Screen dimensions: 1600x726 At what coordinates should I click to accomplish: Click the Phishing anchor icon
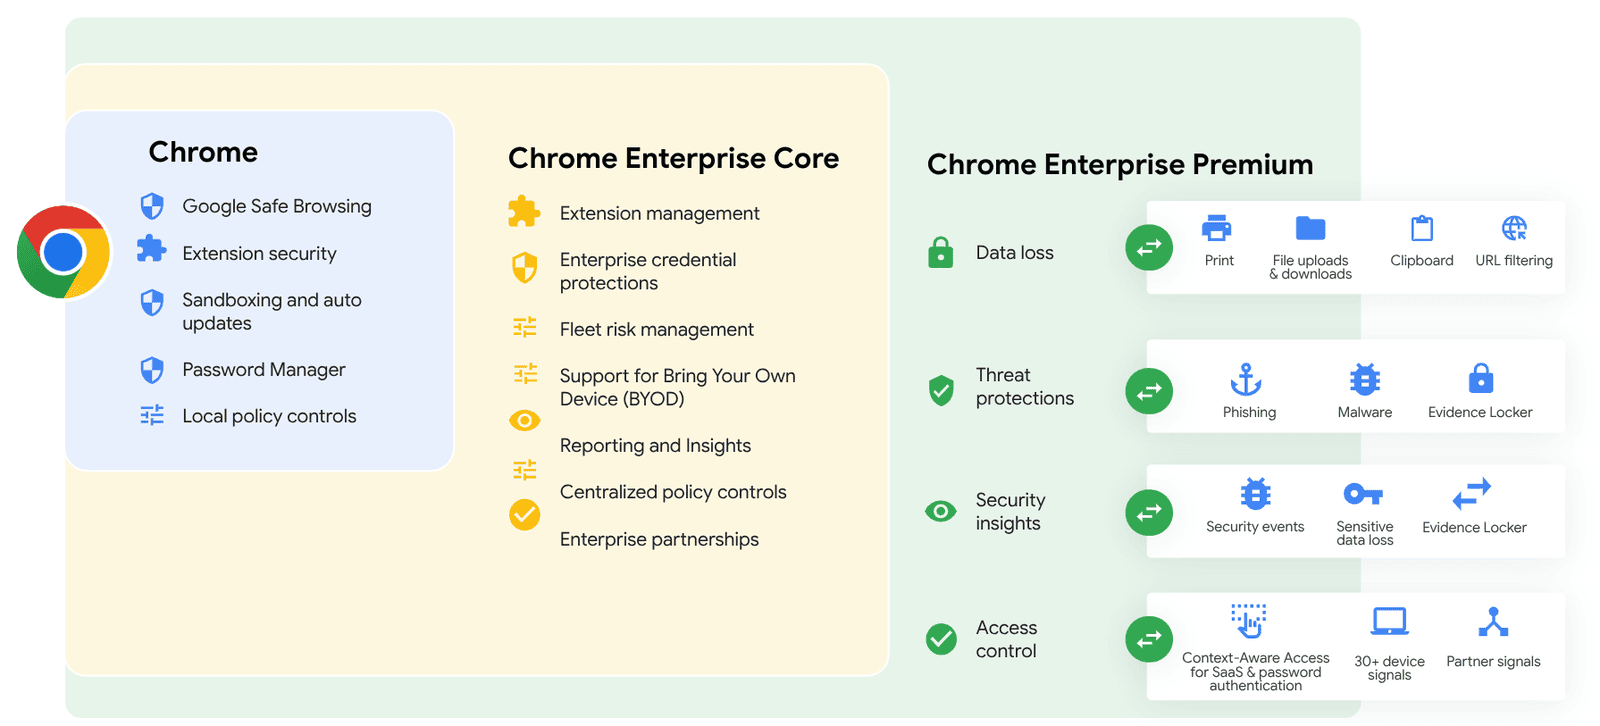(1246, 380)
